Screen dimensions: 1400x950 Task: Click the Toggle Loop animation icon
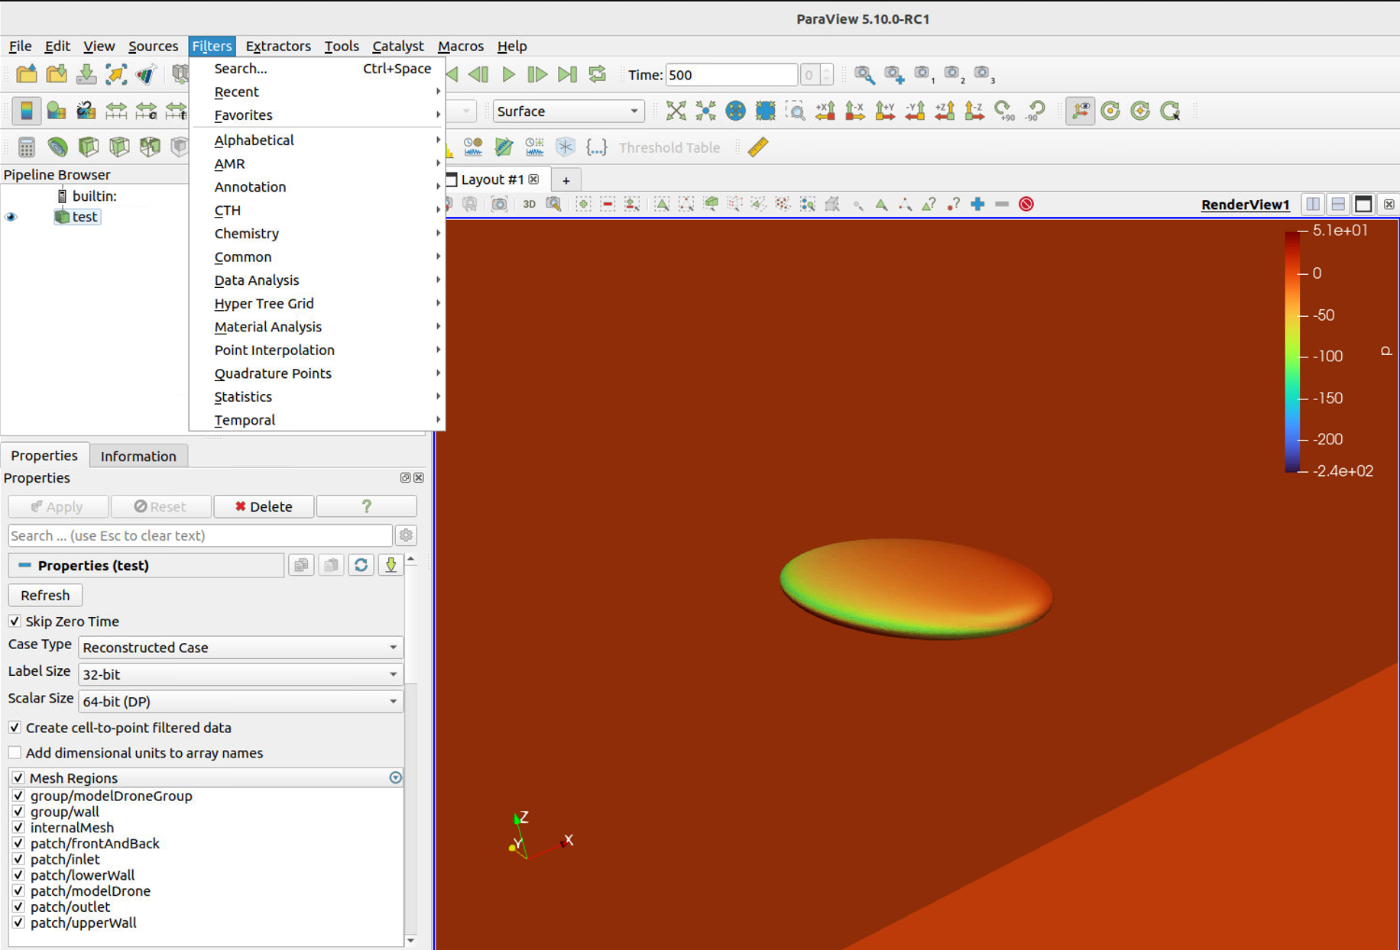[597, 74]
